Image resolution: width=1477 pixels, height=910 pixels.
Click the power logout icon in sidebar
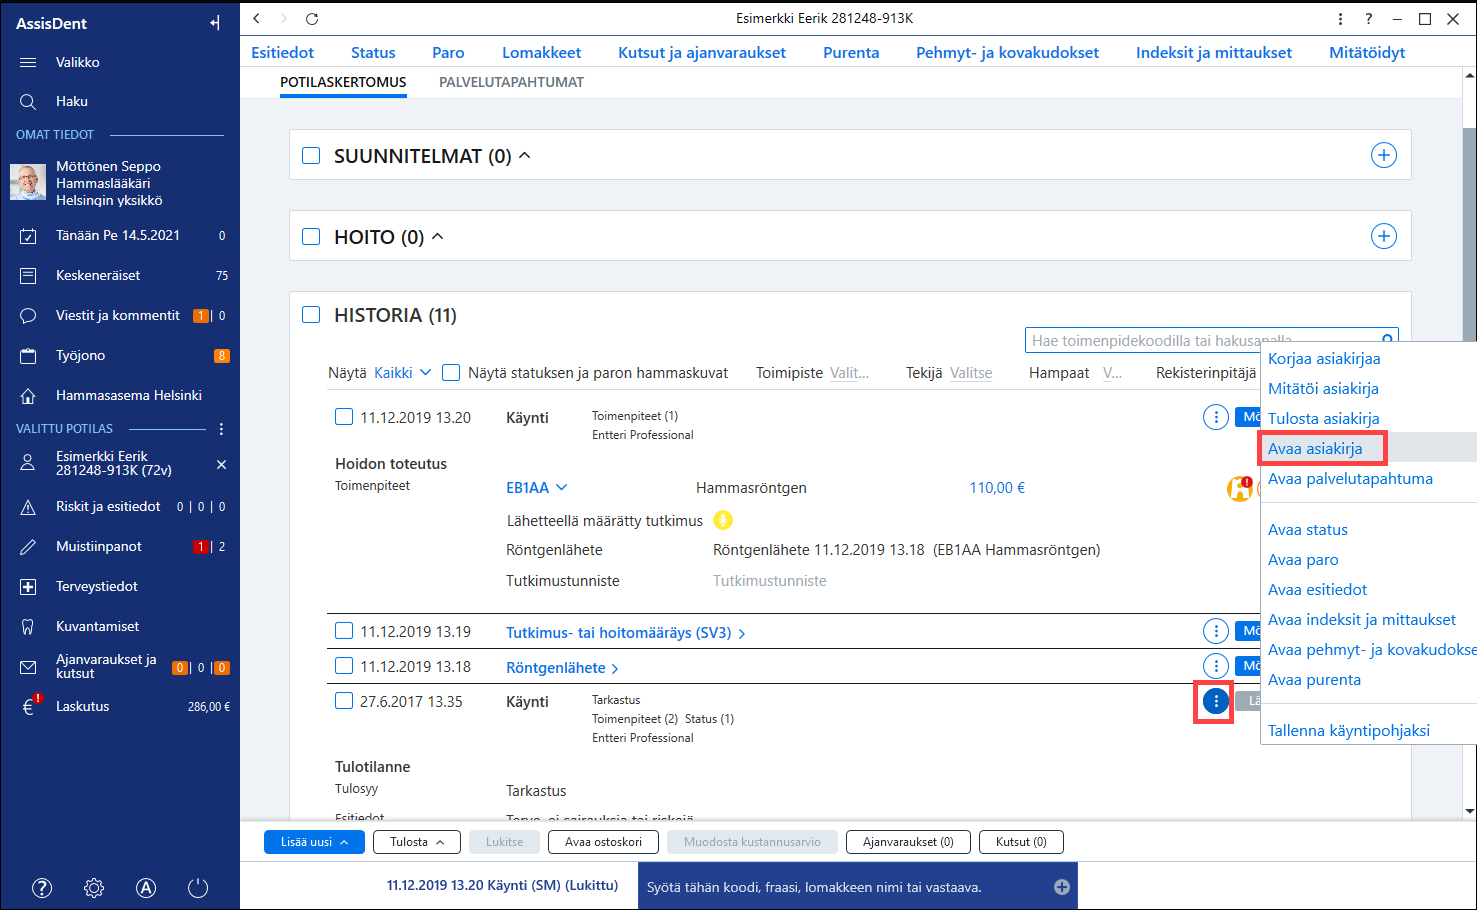pos(198,888)
